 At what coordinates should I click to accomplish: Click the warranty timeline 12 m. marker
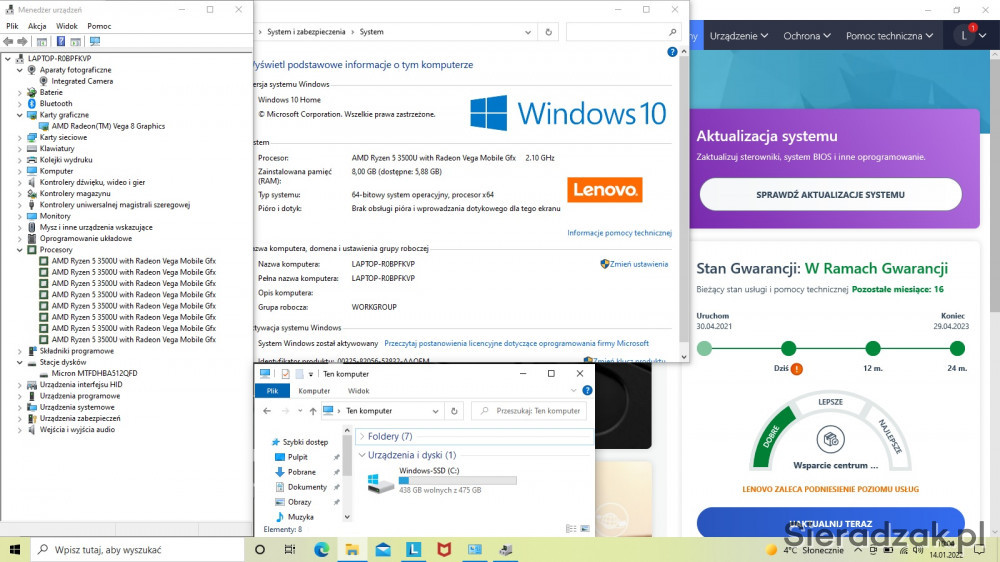[x=873, y=349]
